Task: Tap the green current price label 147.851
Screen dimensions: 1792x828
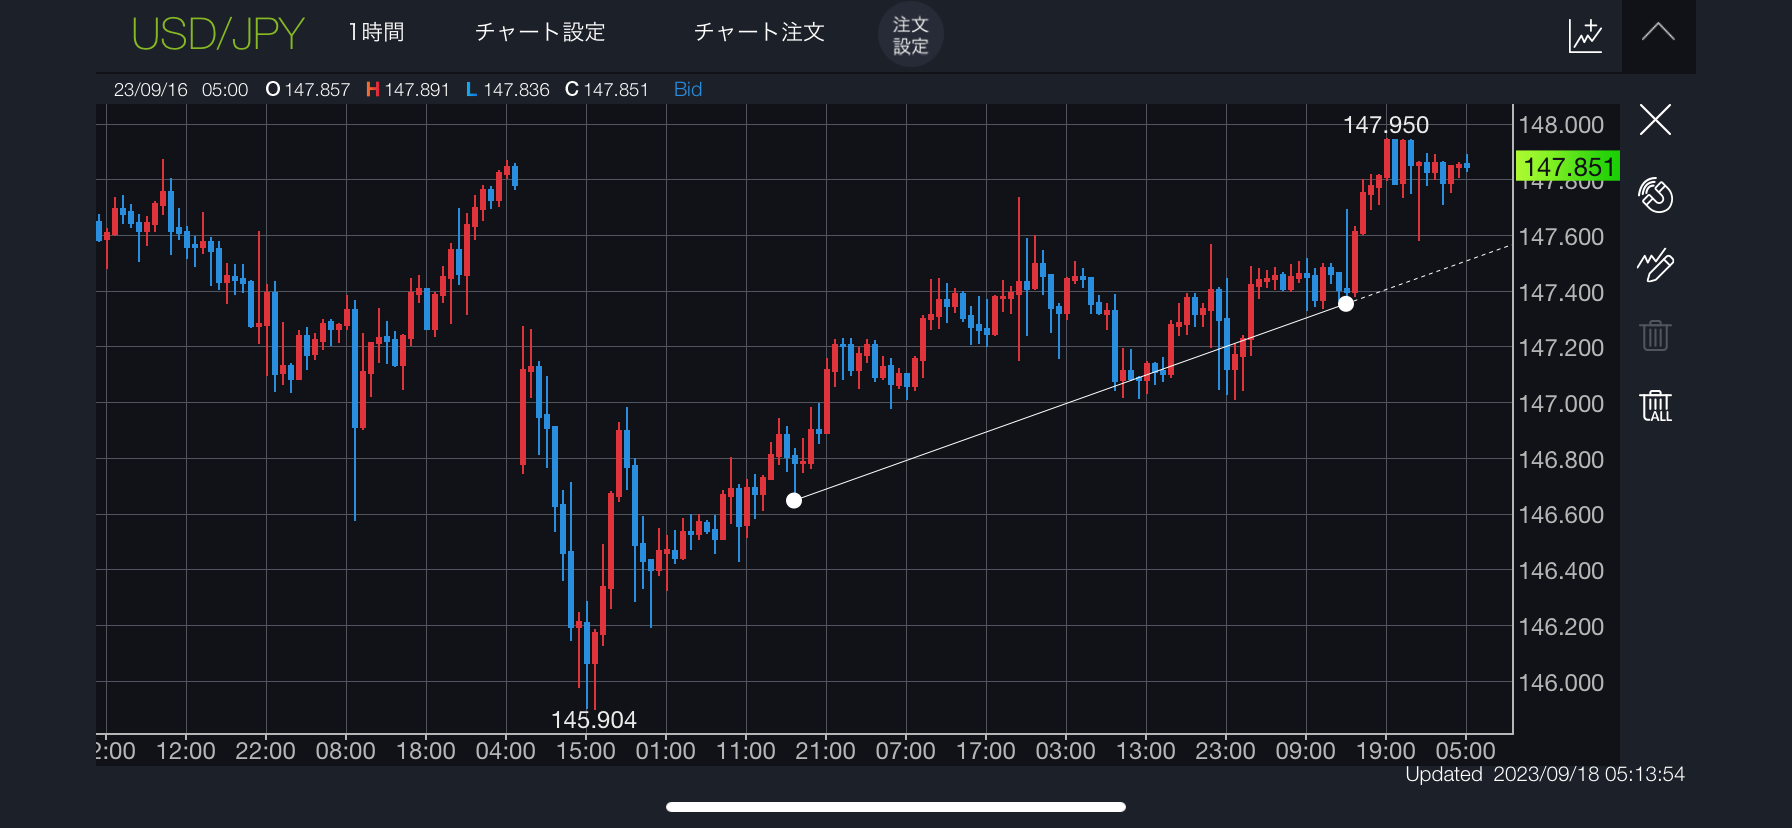Action: (1568, 166)
